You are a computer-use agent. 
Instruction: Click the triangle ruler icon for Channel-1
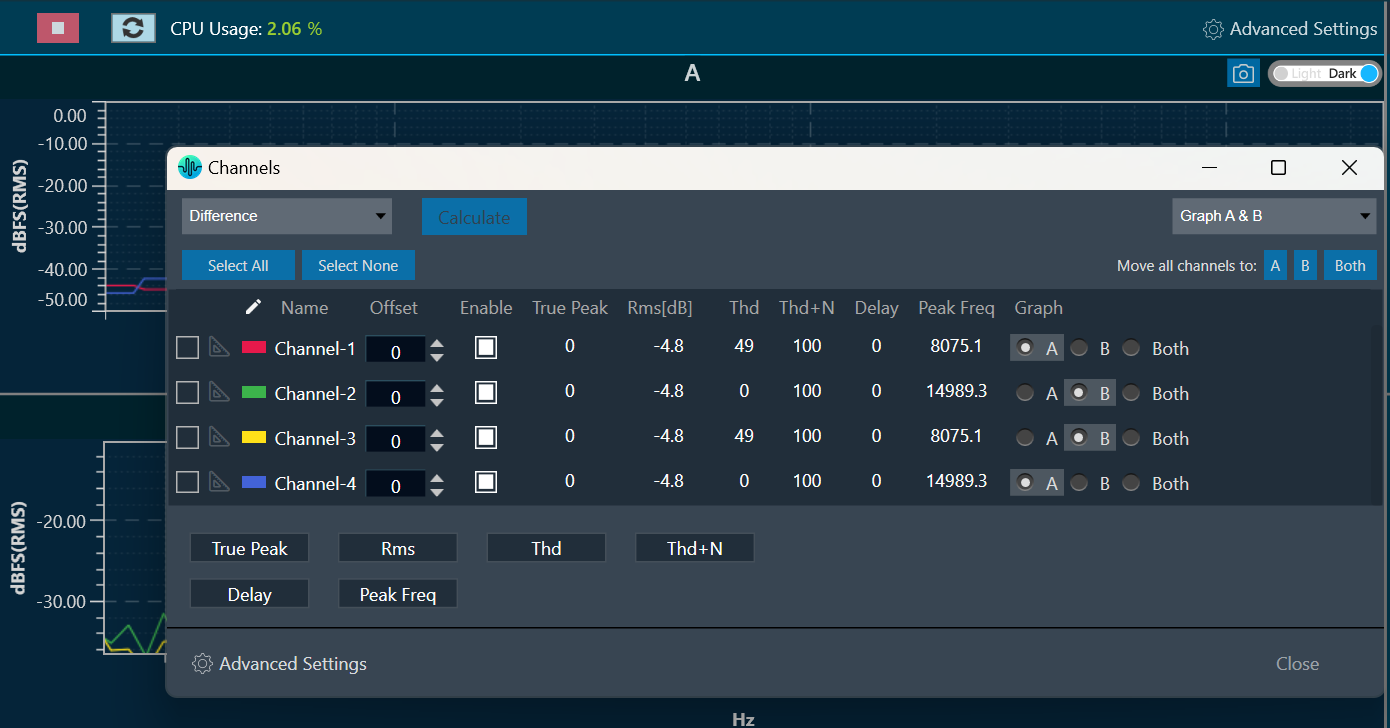[219, 347]
